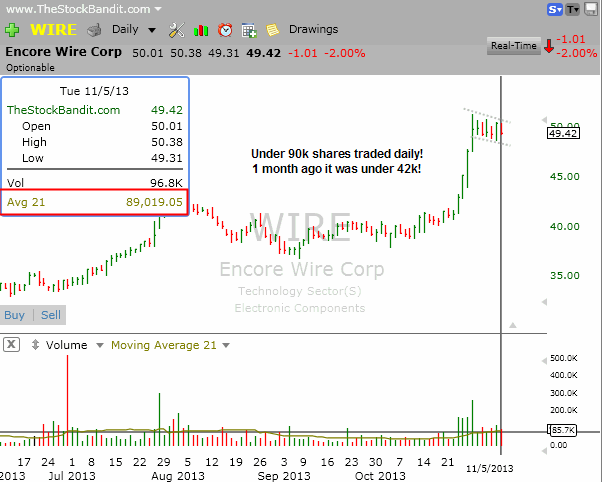Open the yellow sticky note icon

tap(272, 30)
